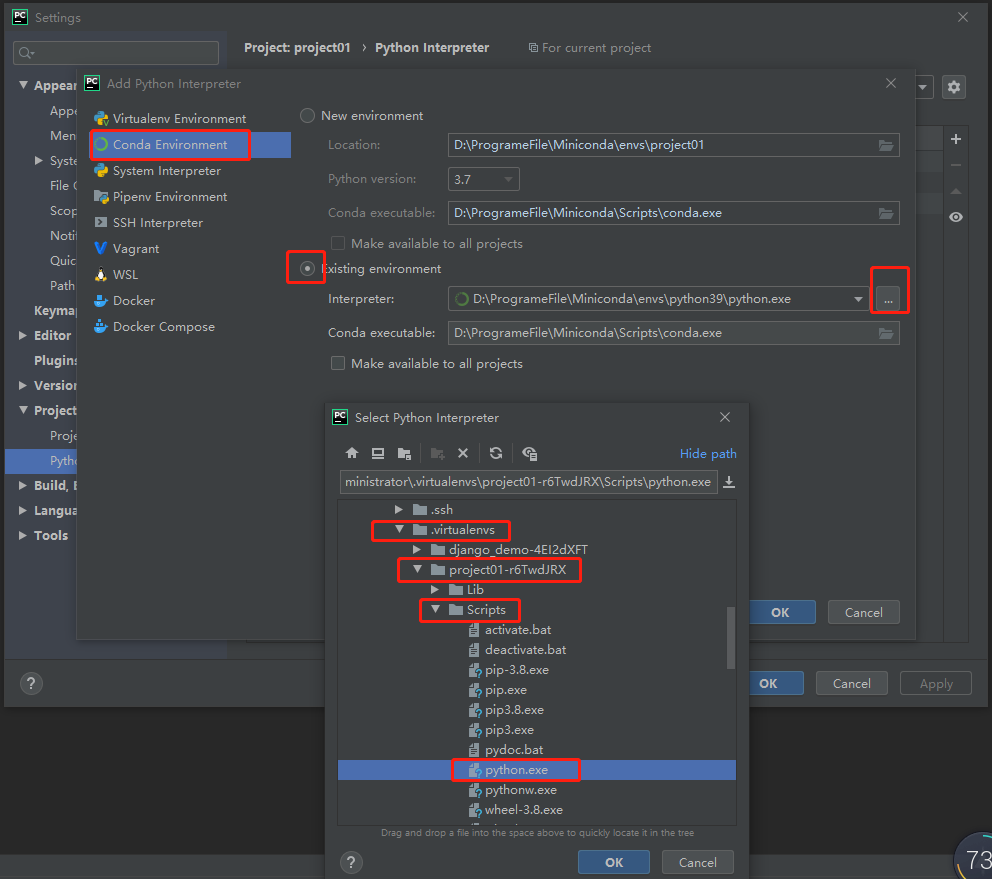Click the file tree vertical scrollbar
Image resolution: width=992 pixels, height=879 pixels.
731,638
